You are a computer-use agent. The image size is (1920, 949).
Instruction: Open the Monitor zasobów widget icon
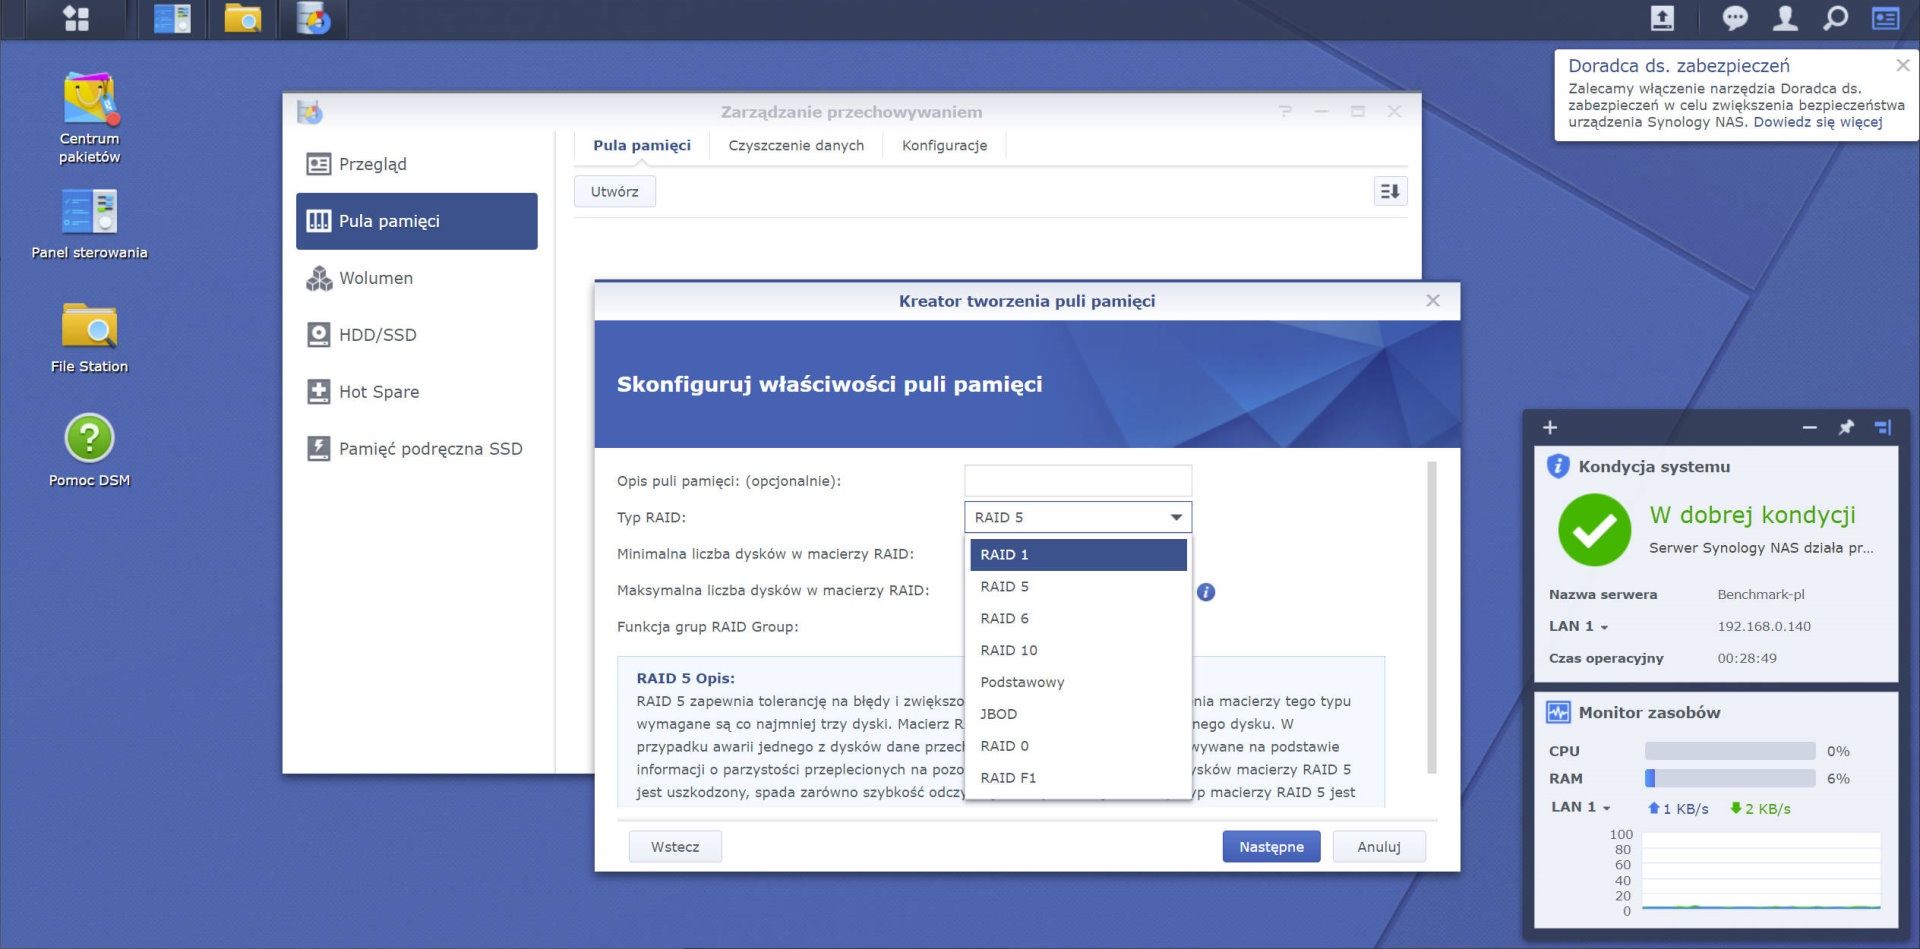(x=1558, y=712)
